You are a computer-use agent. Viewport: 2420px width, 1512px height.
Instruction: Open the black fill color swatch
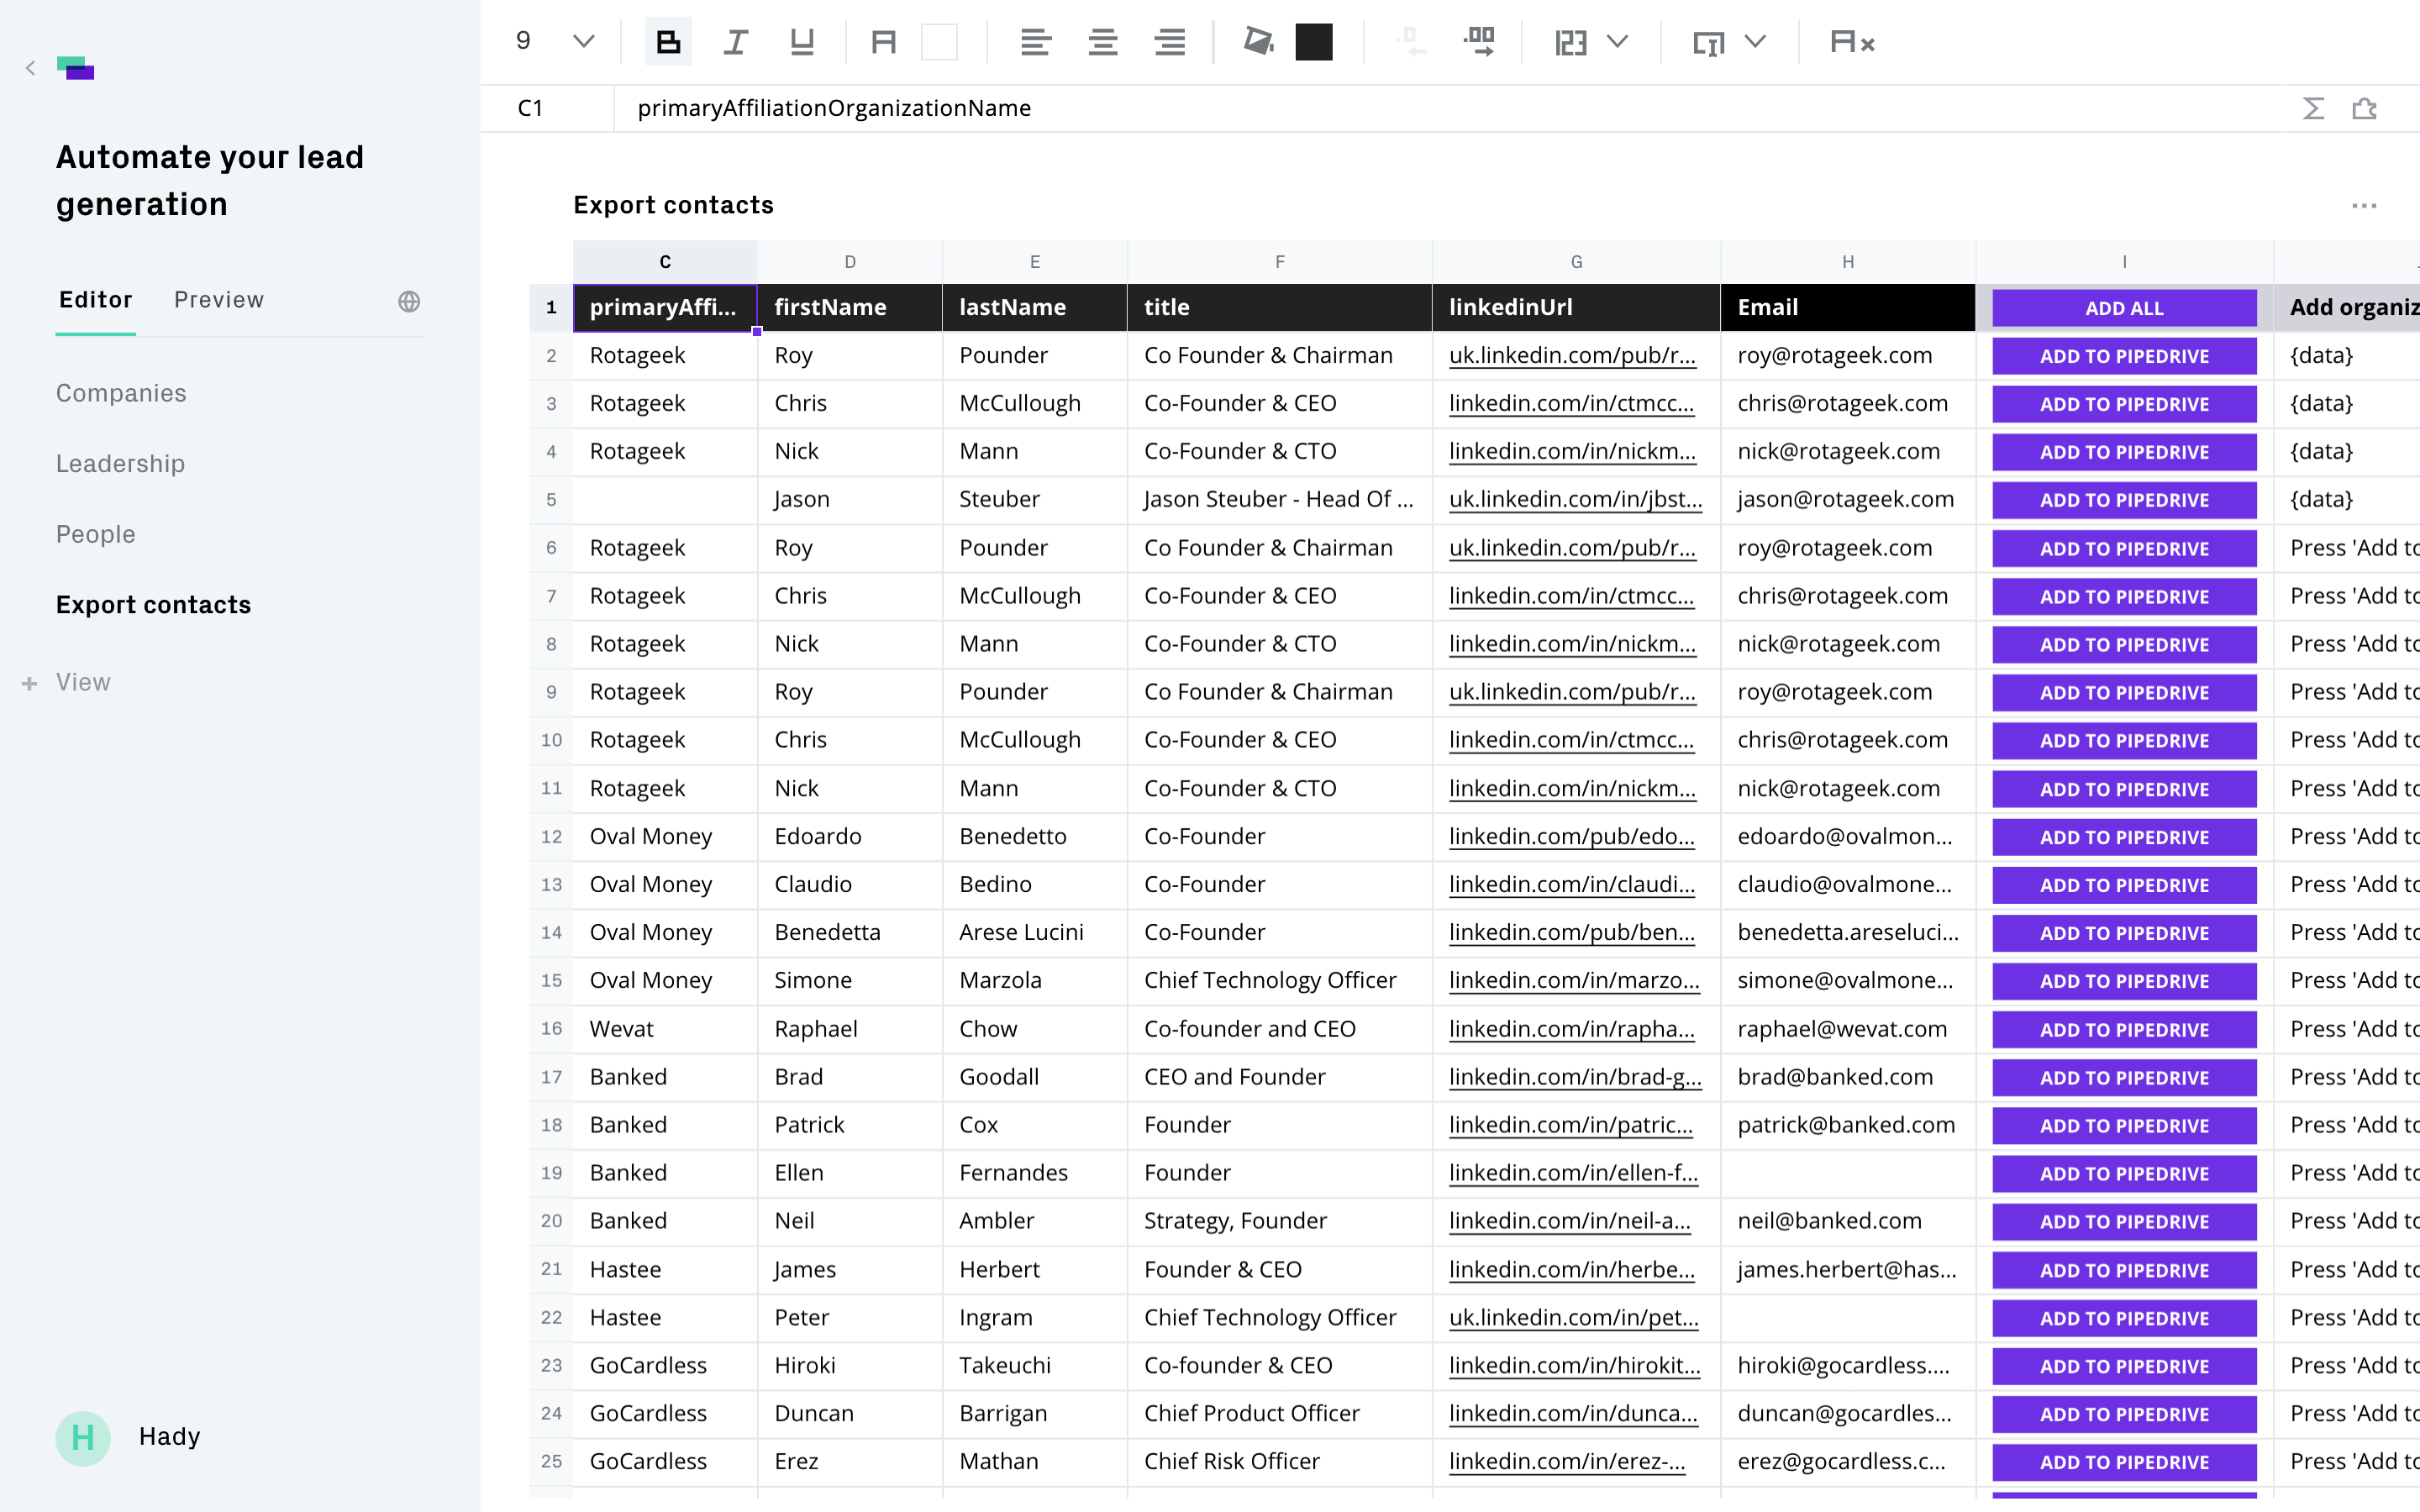point(1314,42)
